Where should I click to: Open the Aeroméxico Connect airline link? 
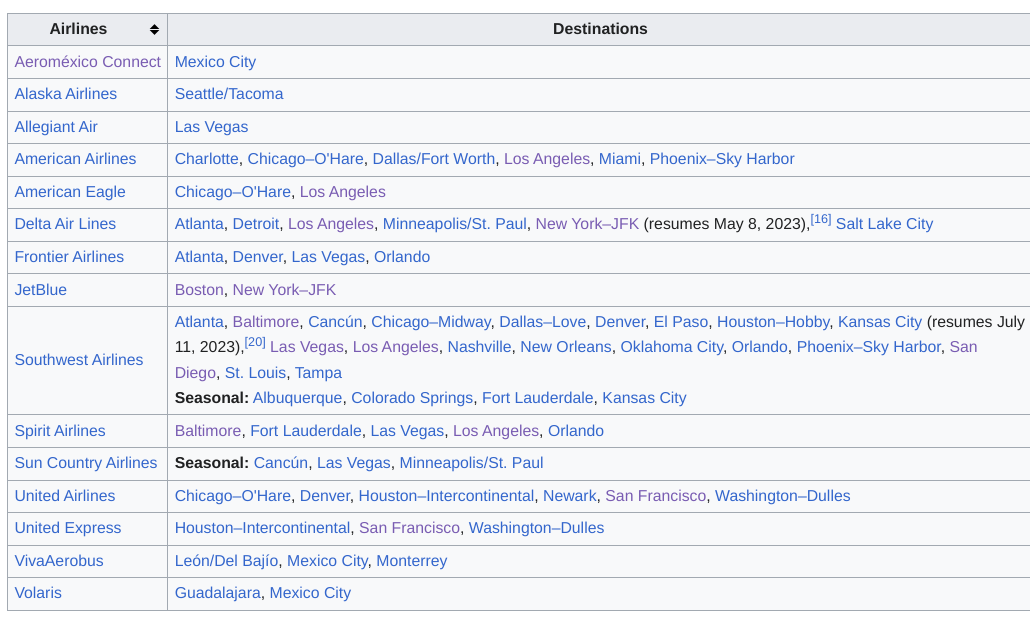pos(87,62)
